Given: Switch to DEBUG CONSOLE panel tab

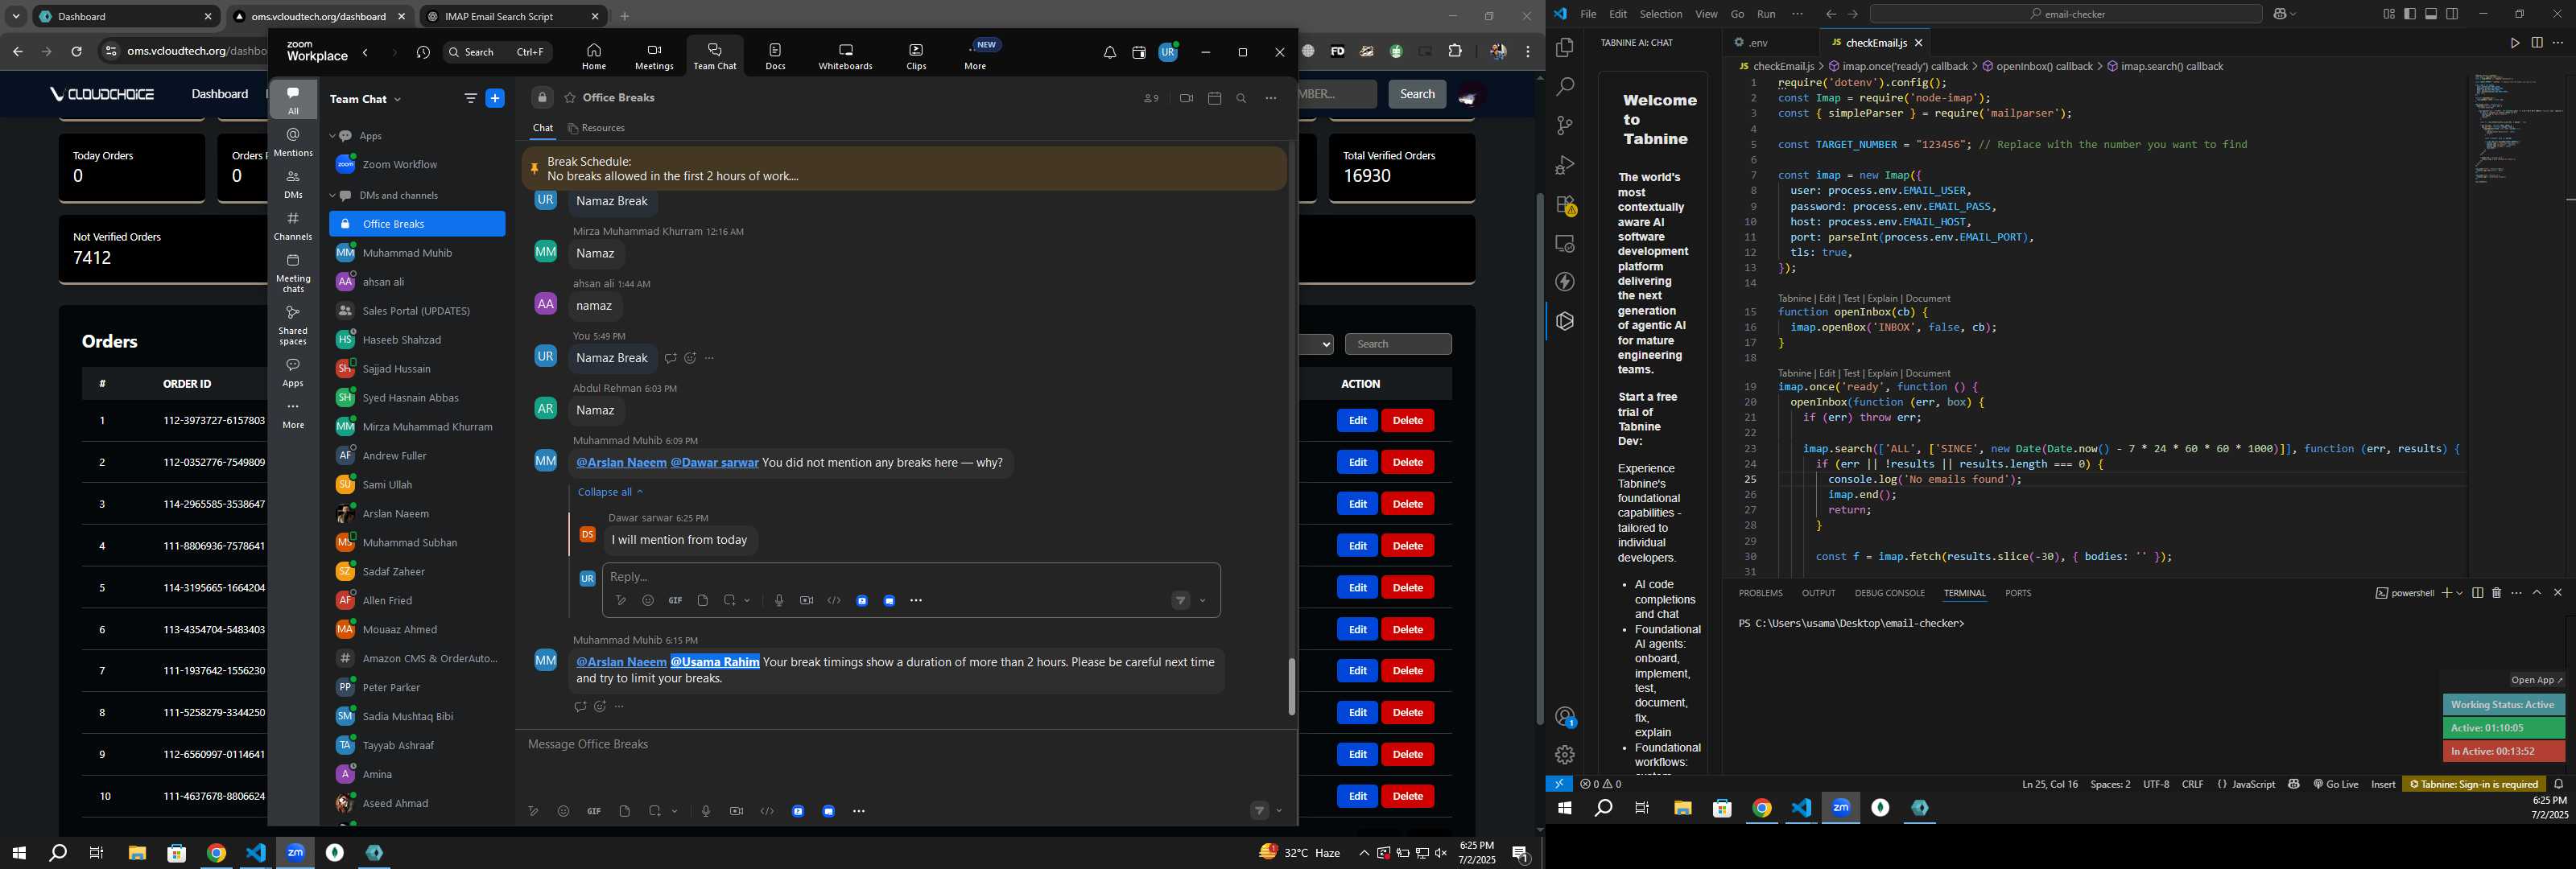Looking at the screenshot, I should tap(1889, 593).
